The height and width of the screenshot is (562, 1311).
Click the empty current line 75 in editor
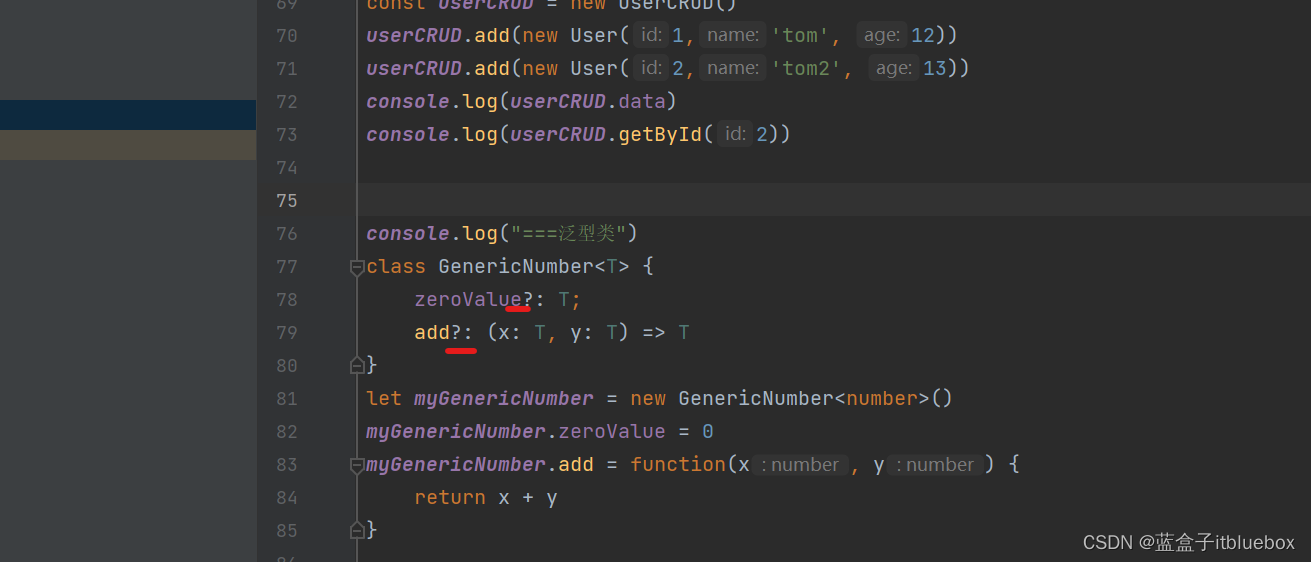834,200
